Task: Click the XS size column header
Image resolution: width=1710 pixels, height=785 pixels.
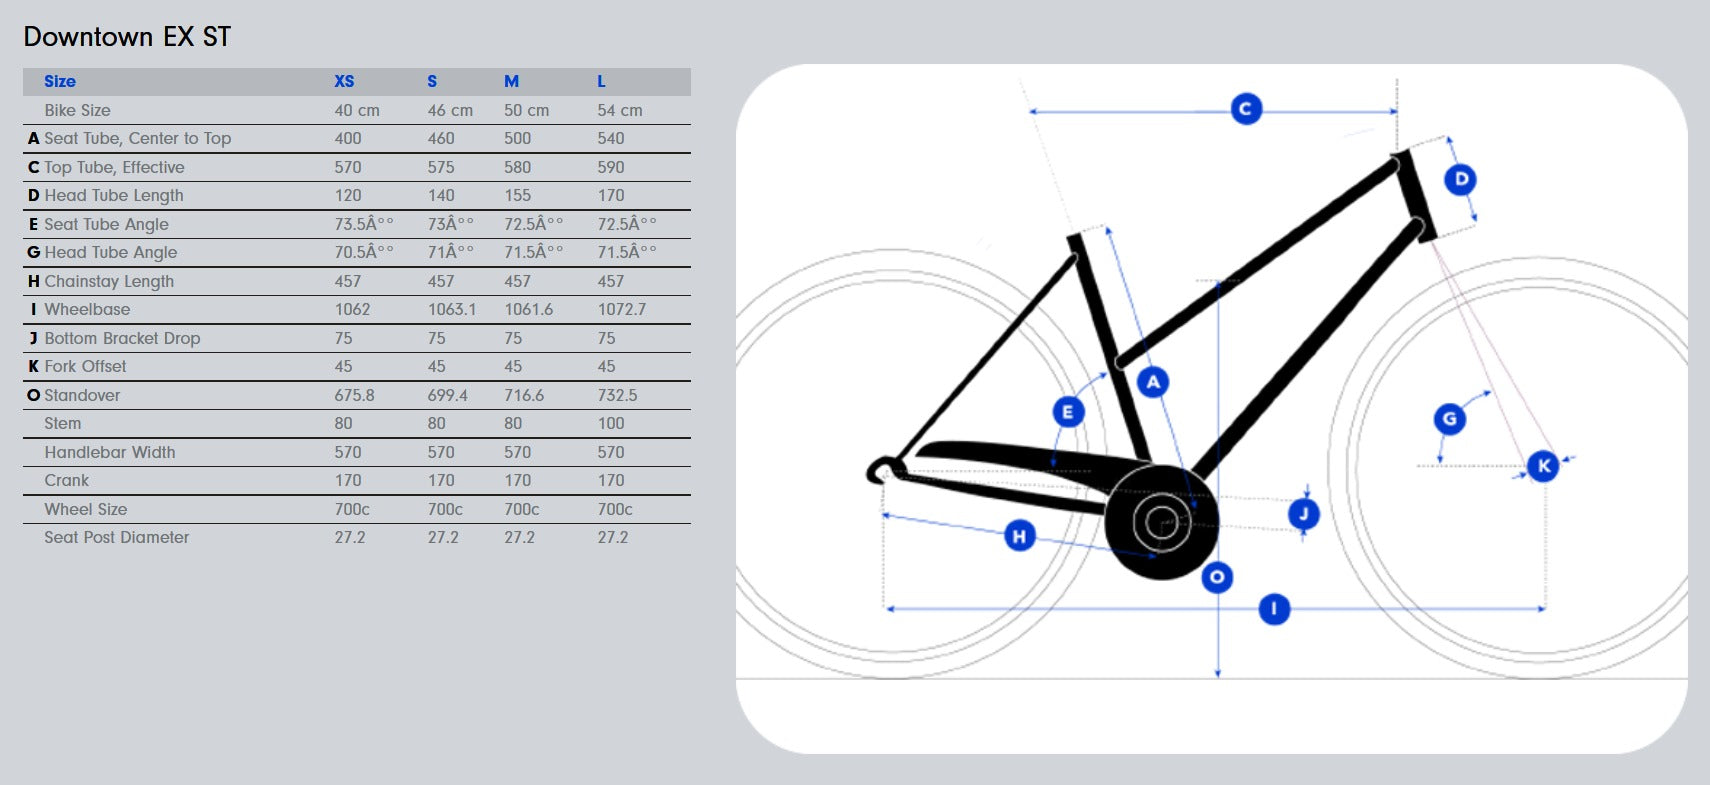Action: point(344,82)
